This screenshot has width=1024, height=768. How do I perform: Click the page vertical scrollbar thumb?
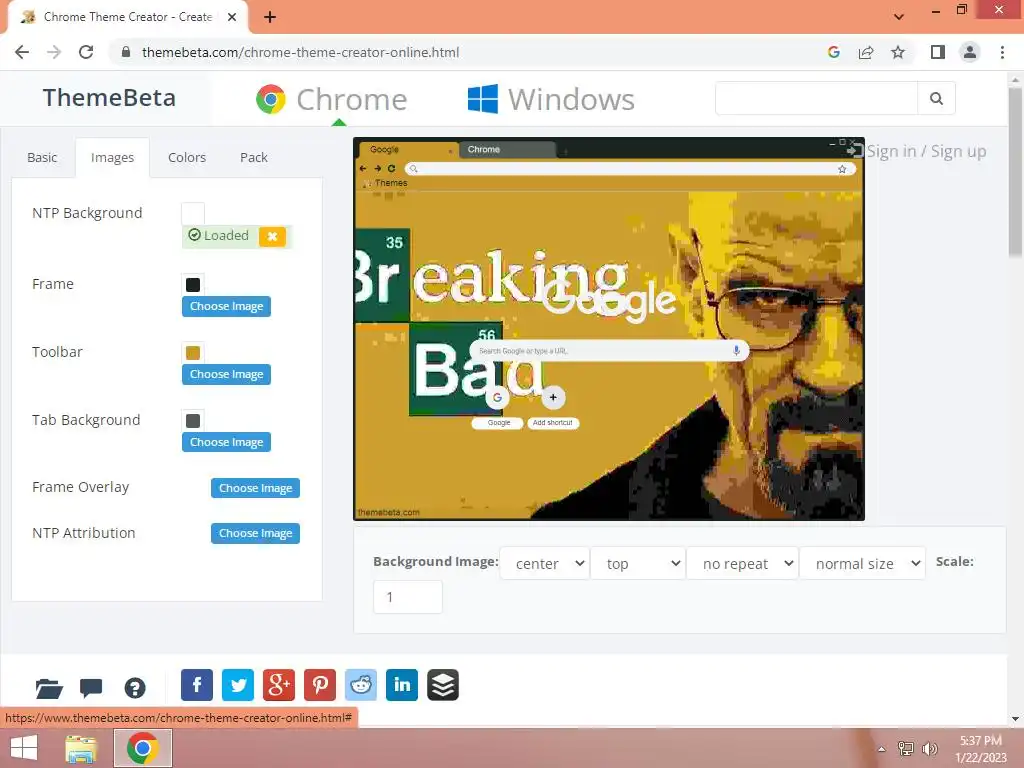coord(1015,171)
